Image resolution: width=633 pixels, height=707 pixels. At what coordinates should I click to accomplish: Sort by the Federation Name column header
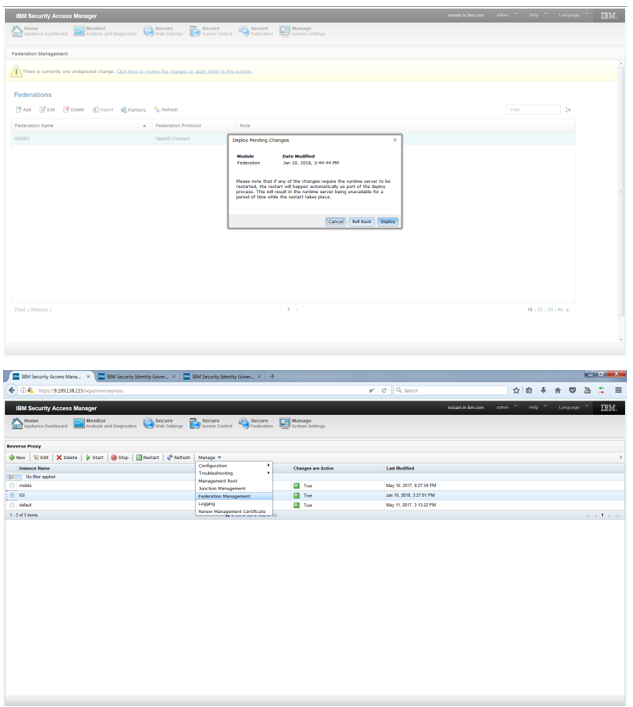pyautogui.click(x=80, y=125)
